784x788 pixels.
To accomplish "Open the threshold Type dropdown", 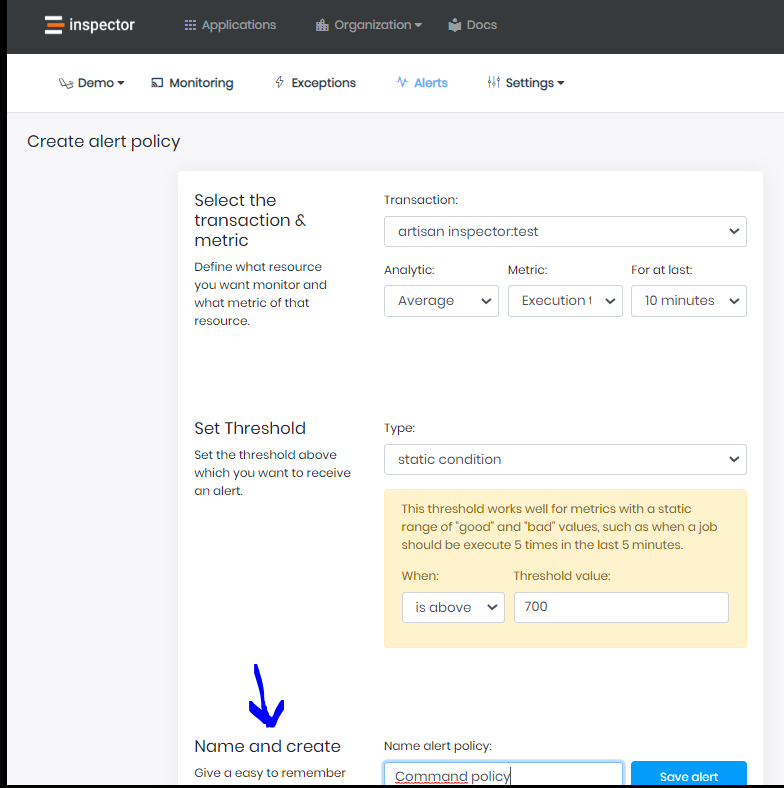I will [565, 459].
